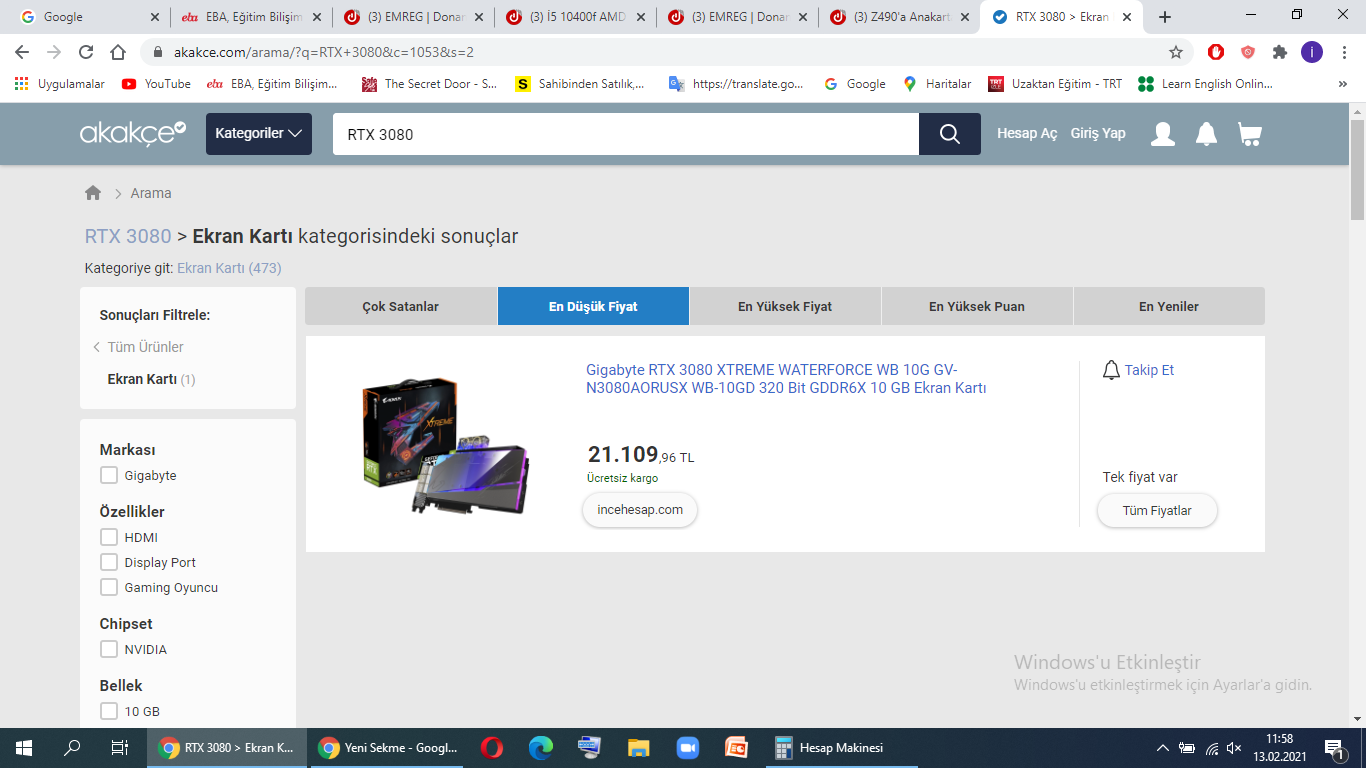Open the notifications bell in header
The image size is (1366, 768).
[x=1207, y=134]
